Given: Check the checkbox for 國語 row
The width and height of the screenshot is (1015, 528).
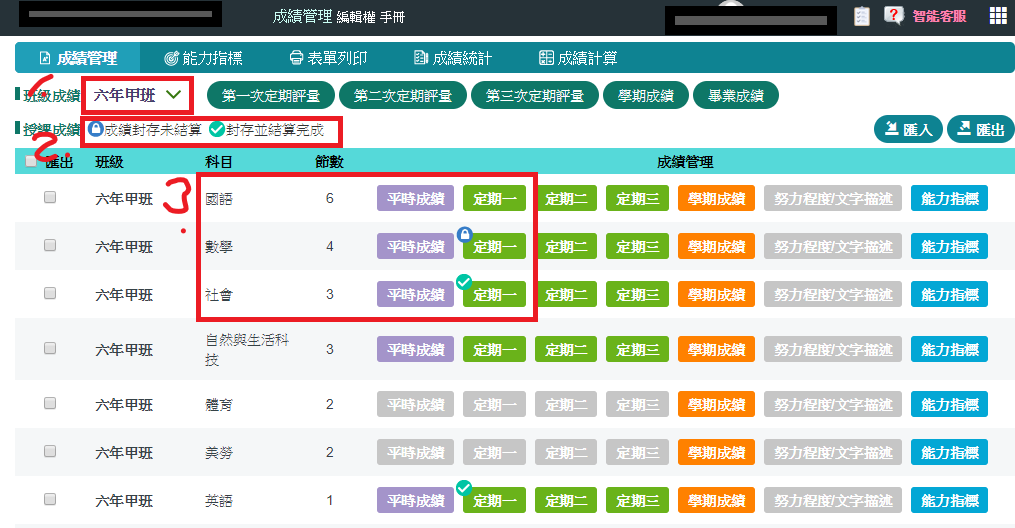Looking at the screenshot, I should click(x=50, y=198).
